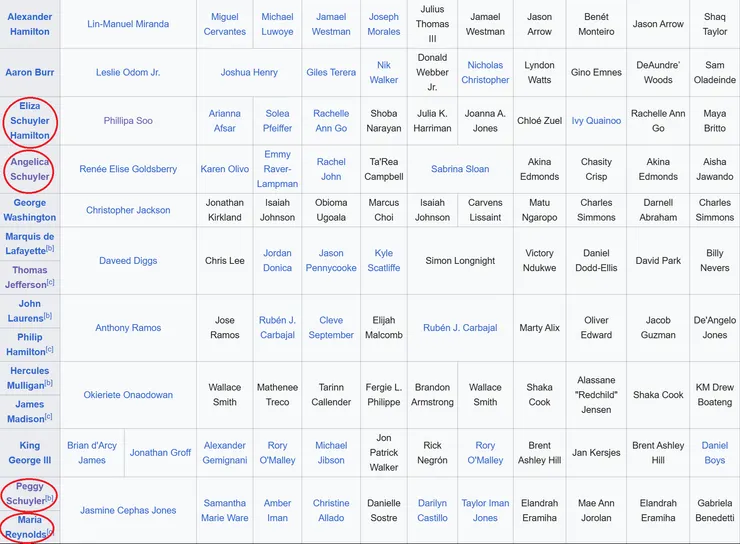
Task: Follow the Emmy Raver-Lampman link
Action: click(x=277, y=169)
